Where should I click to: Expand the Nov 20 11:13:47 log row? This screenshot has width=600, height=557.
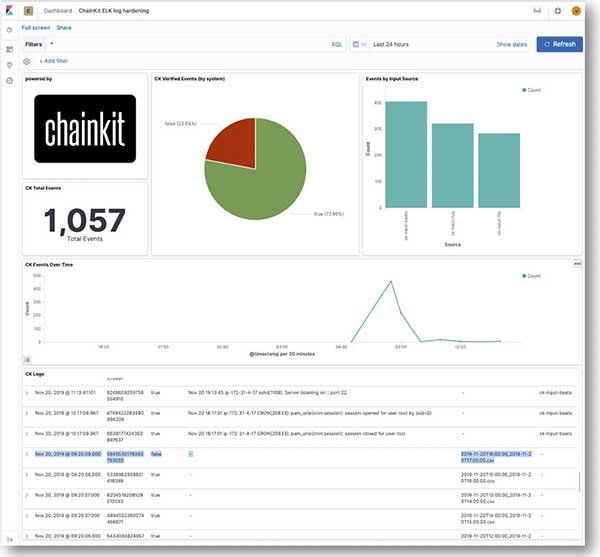[x=27, y=394]
